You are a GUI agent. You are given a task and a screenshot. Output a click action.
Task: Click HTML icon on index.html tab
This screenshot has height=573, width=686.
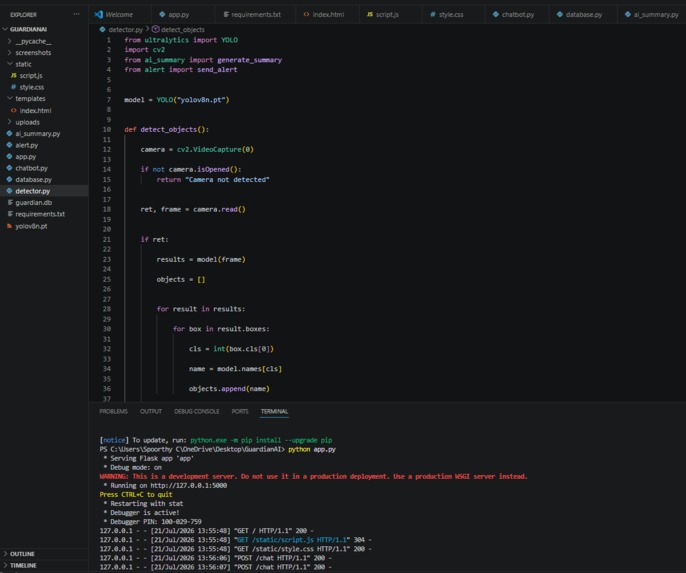point(306,14)
